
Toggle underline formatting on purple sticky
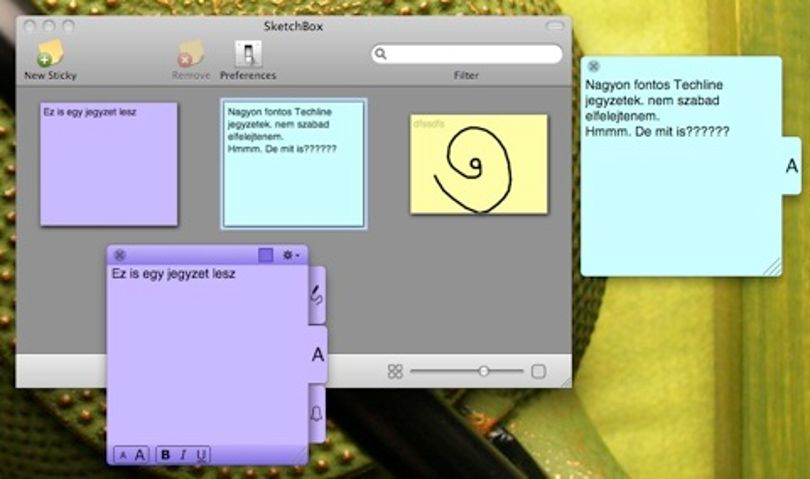[201, 455]
